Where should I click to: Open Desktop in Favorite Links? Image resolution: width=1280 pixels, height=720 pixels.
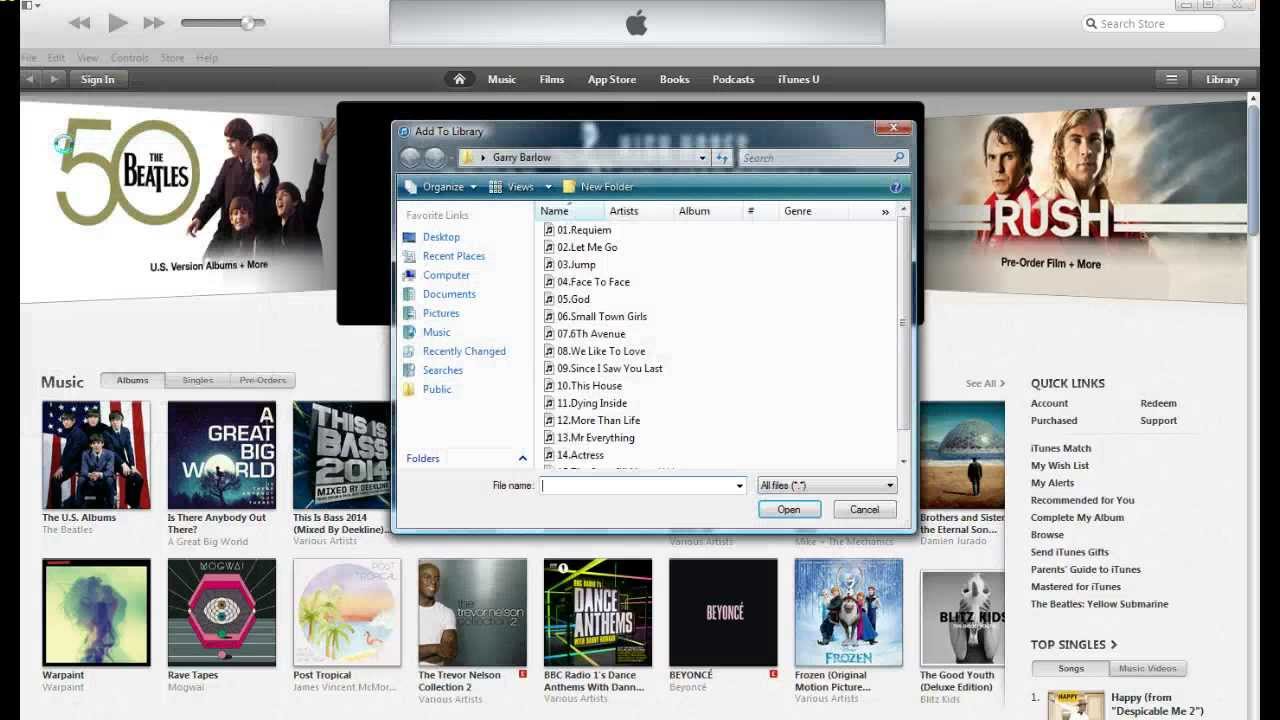pos(441,237)
